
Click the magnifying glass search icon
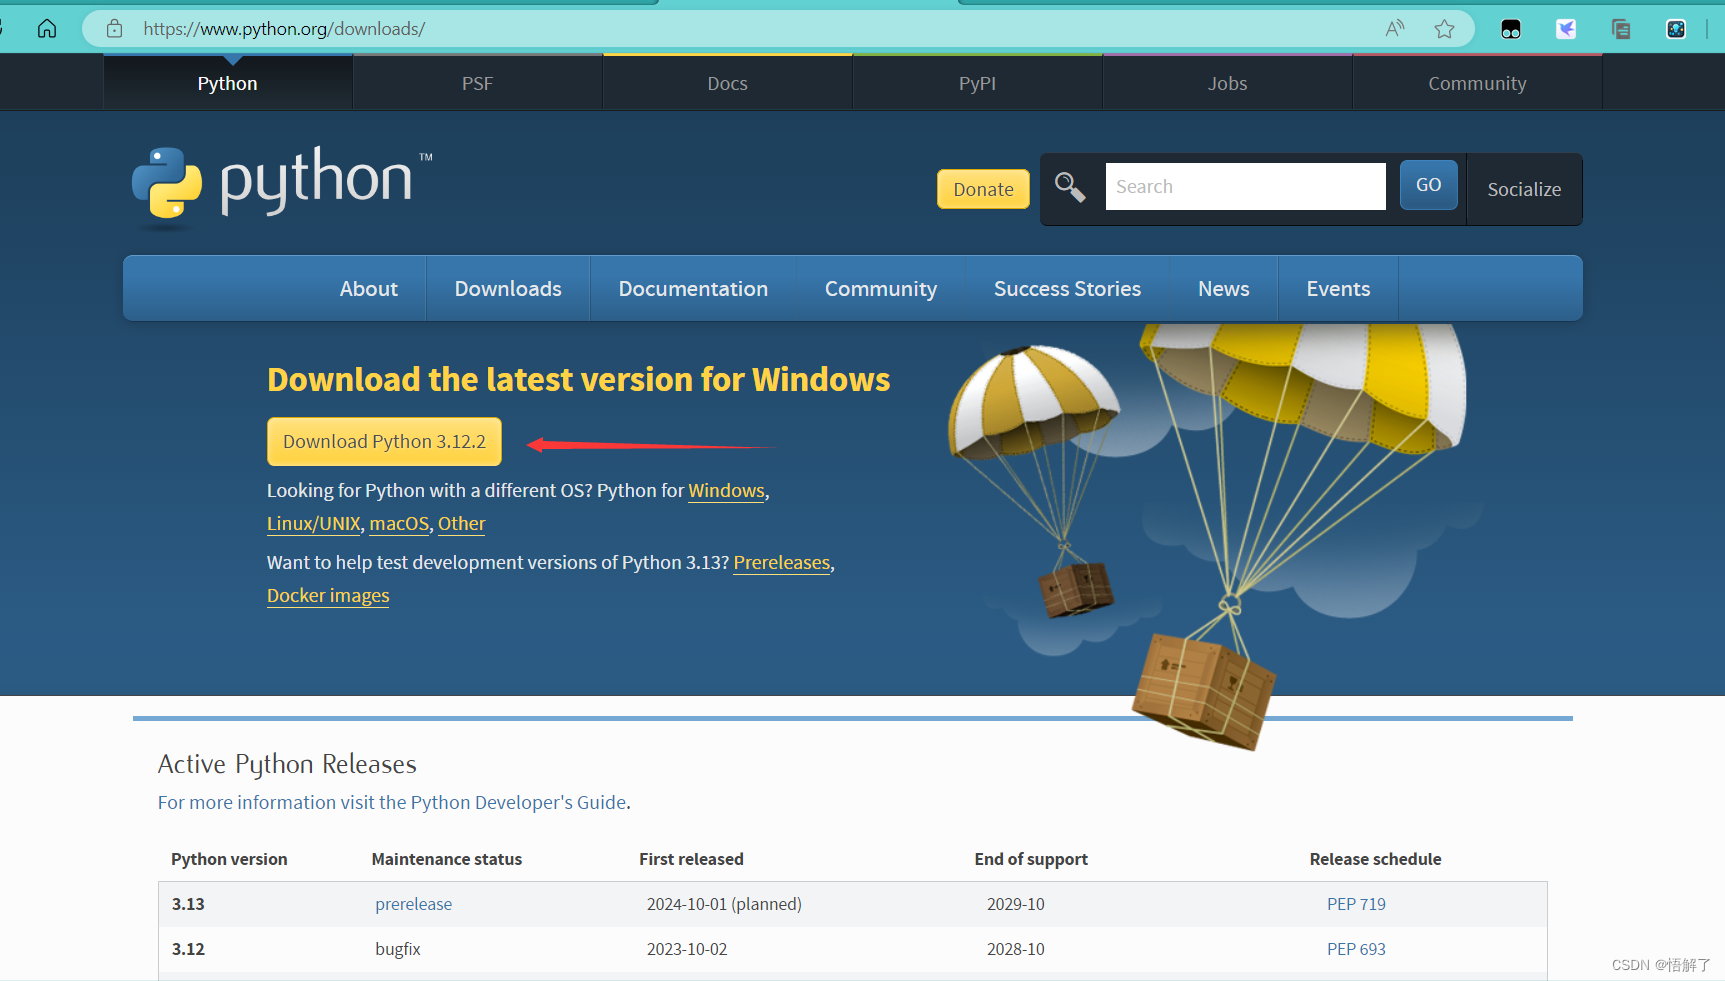tap(1070, 187)
